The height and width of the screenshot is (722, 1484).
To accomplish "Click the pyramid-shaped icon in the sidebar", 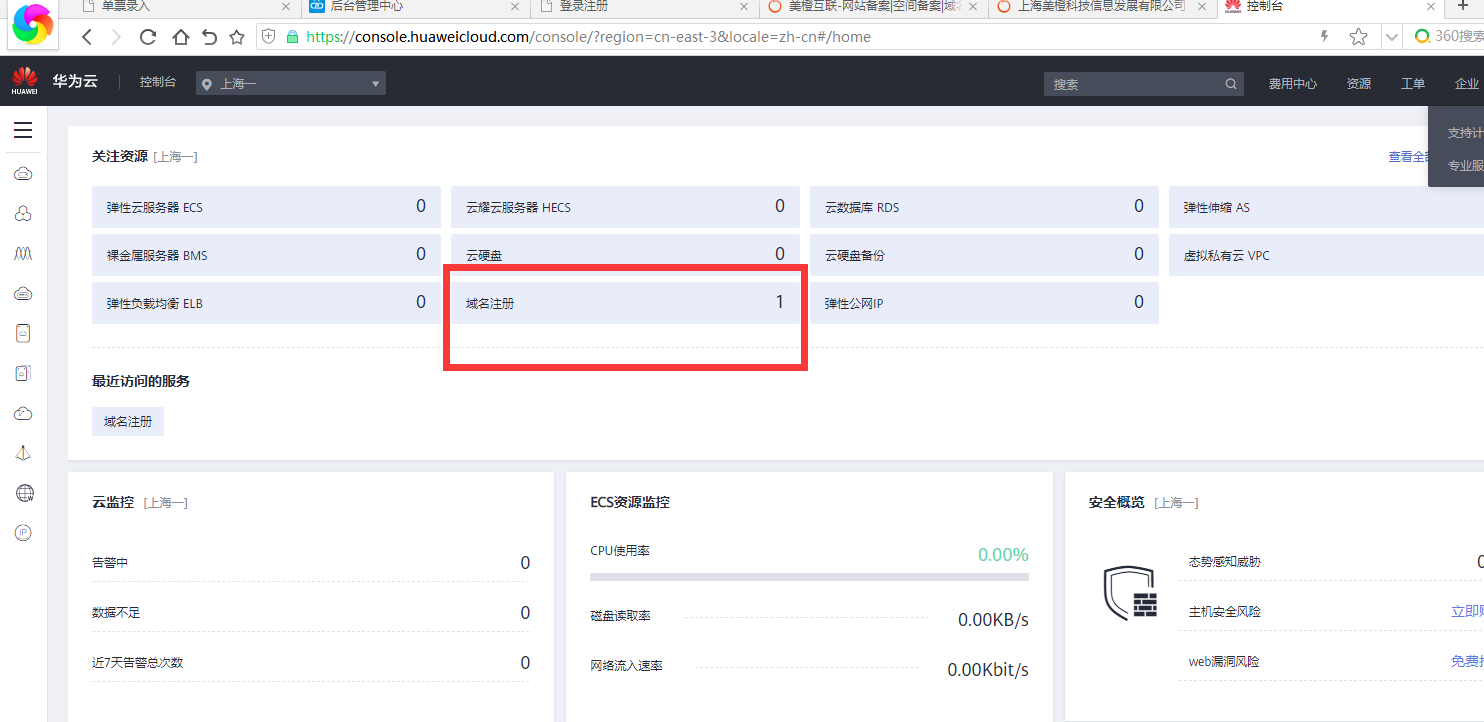I will click(23, 453).
